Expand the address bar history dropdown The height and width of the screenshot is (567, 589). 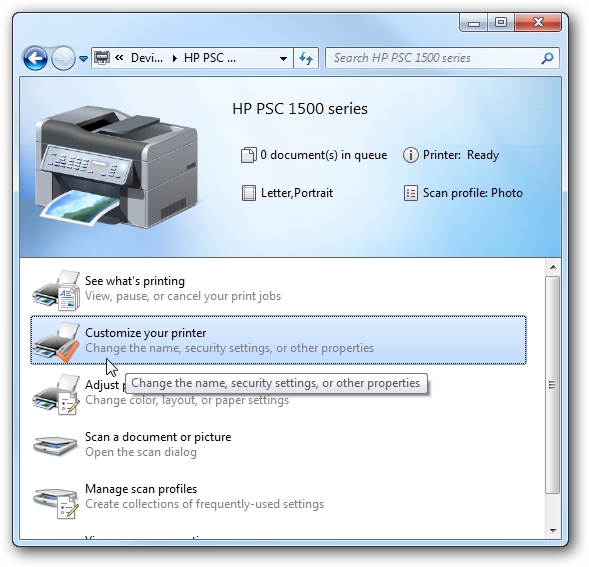coord(284,58)
